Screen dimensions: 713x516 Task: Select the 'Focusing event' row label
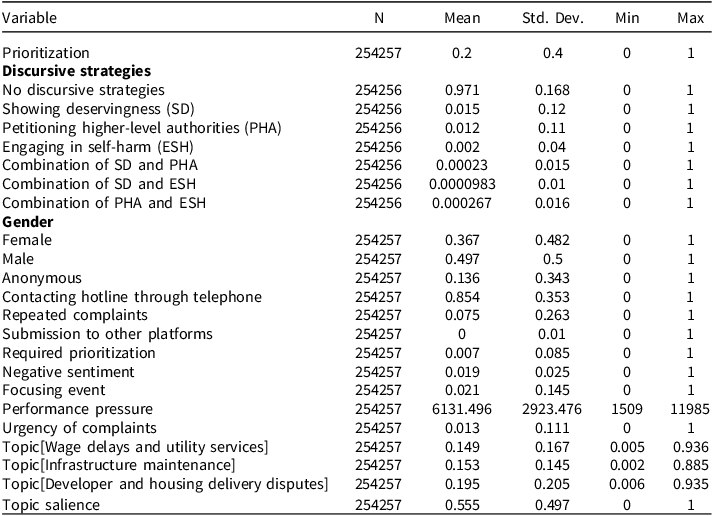pos(54,390)
